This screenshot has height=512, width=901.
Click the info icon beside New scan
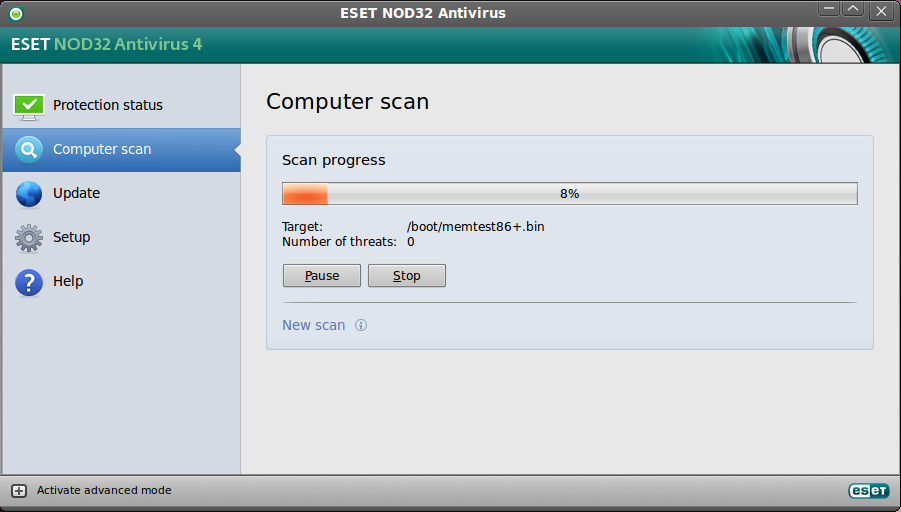click(361, 325)
